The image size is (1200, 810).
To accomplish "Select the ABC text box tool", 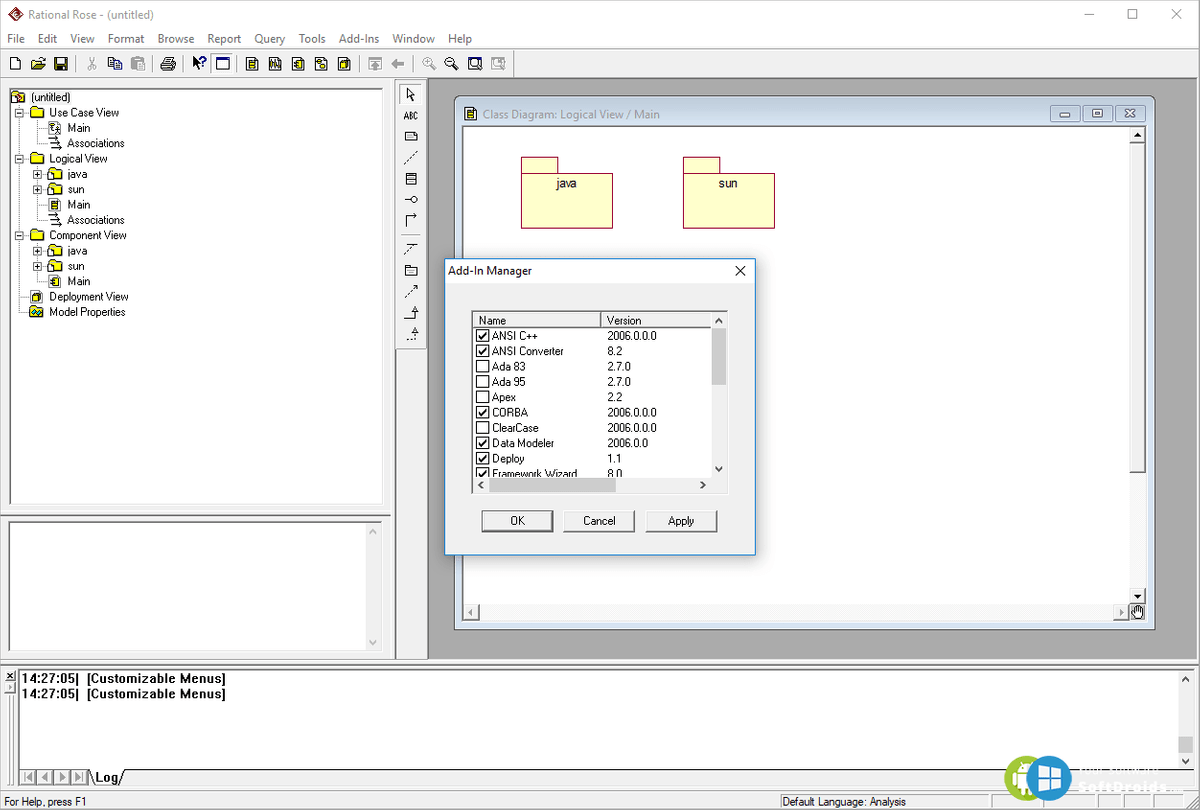I will tap(411, 115).
